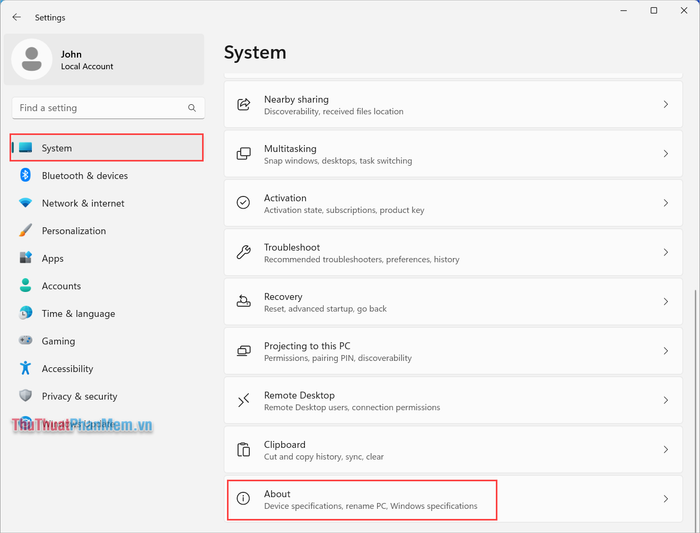The height and width of the screenshot is (533, 700).
Task: Maximize the Settings window
Action: [654, 10]
